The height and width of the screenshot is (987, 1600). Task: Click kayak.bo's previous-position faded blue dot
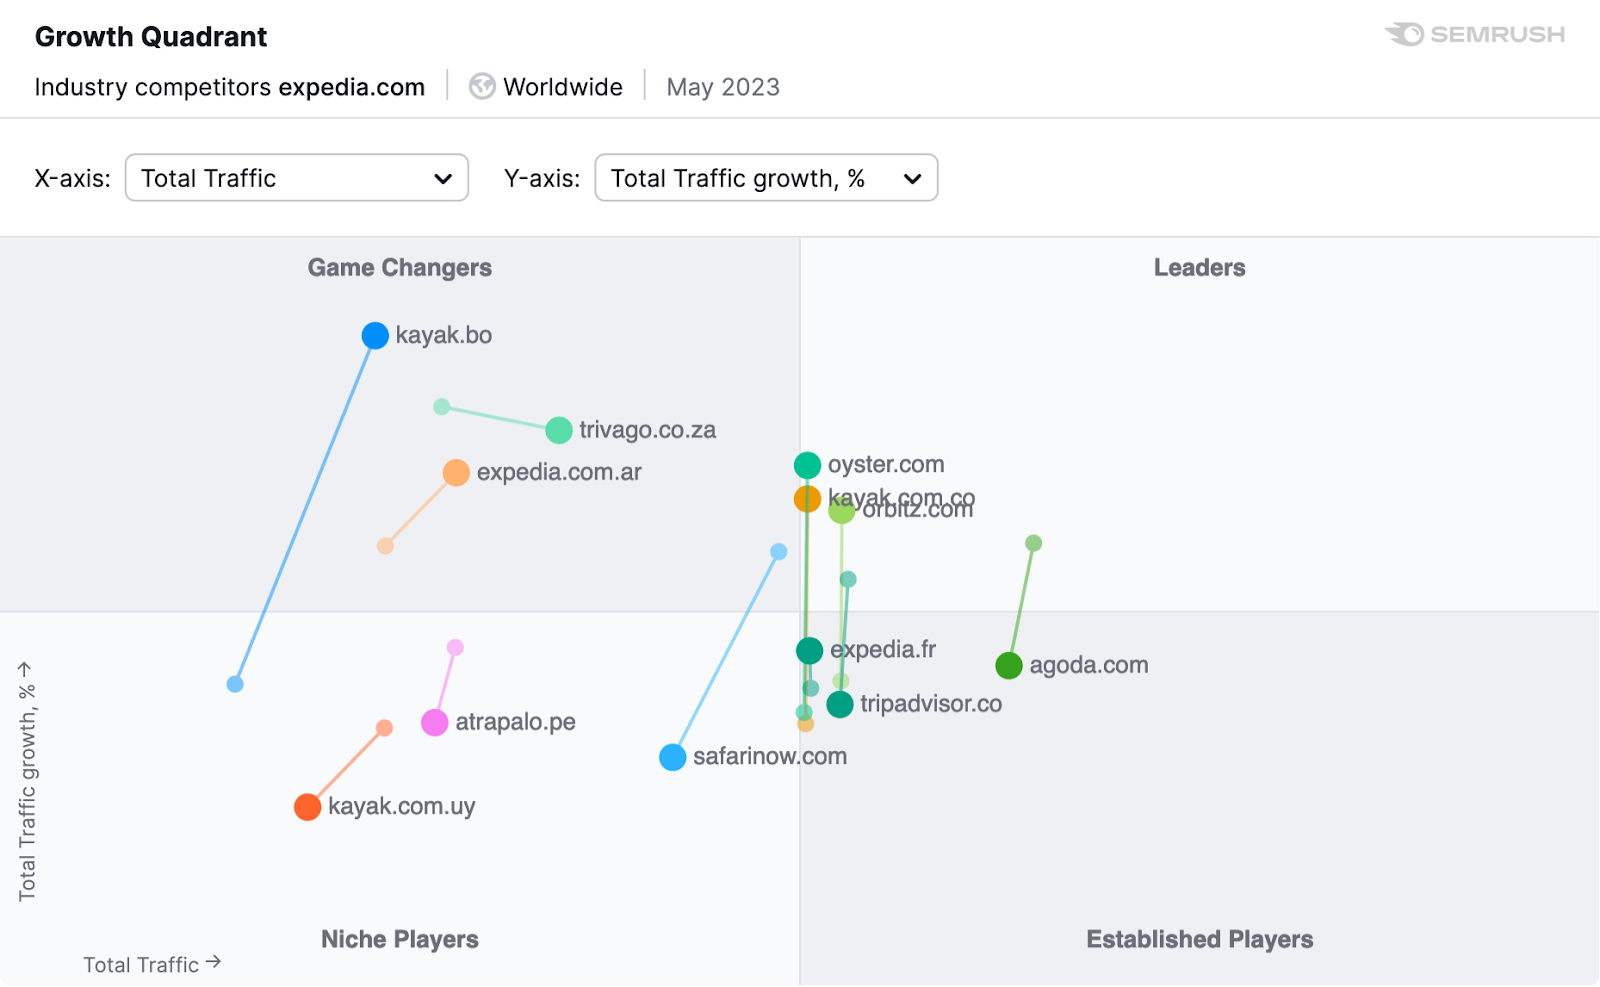[x=235, y=684]
